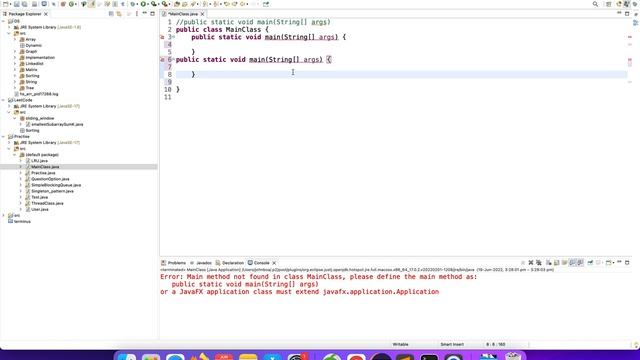Expand the Array package in DS
Image resolution: width=640 pixels, height=360 pixels.
point(15,40)
